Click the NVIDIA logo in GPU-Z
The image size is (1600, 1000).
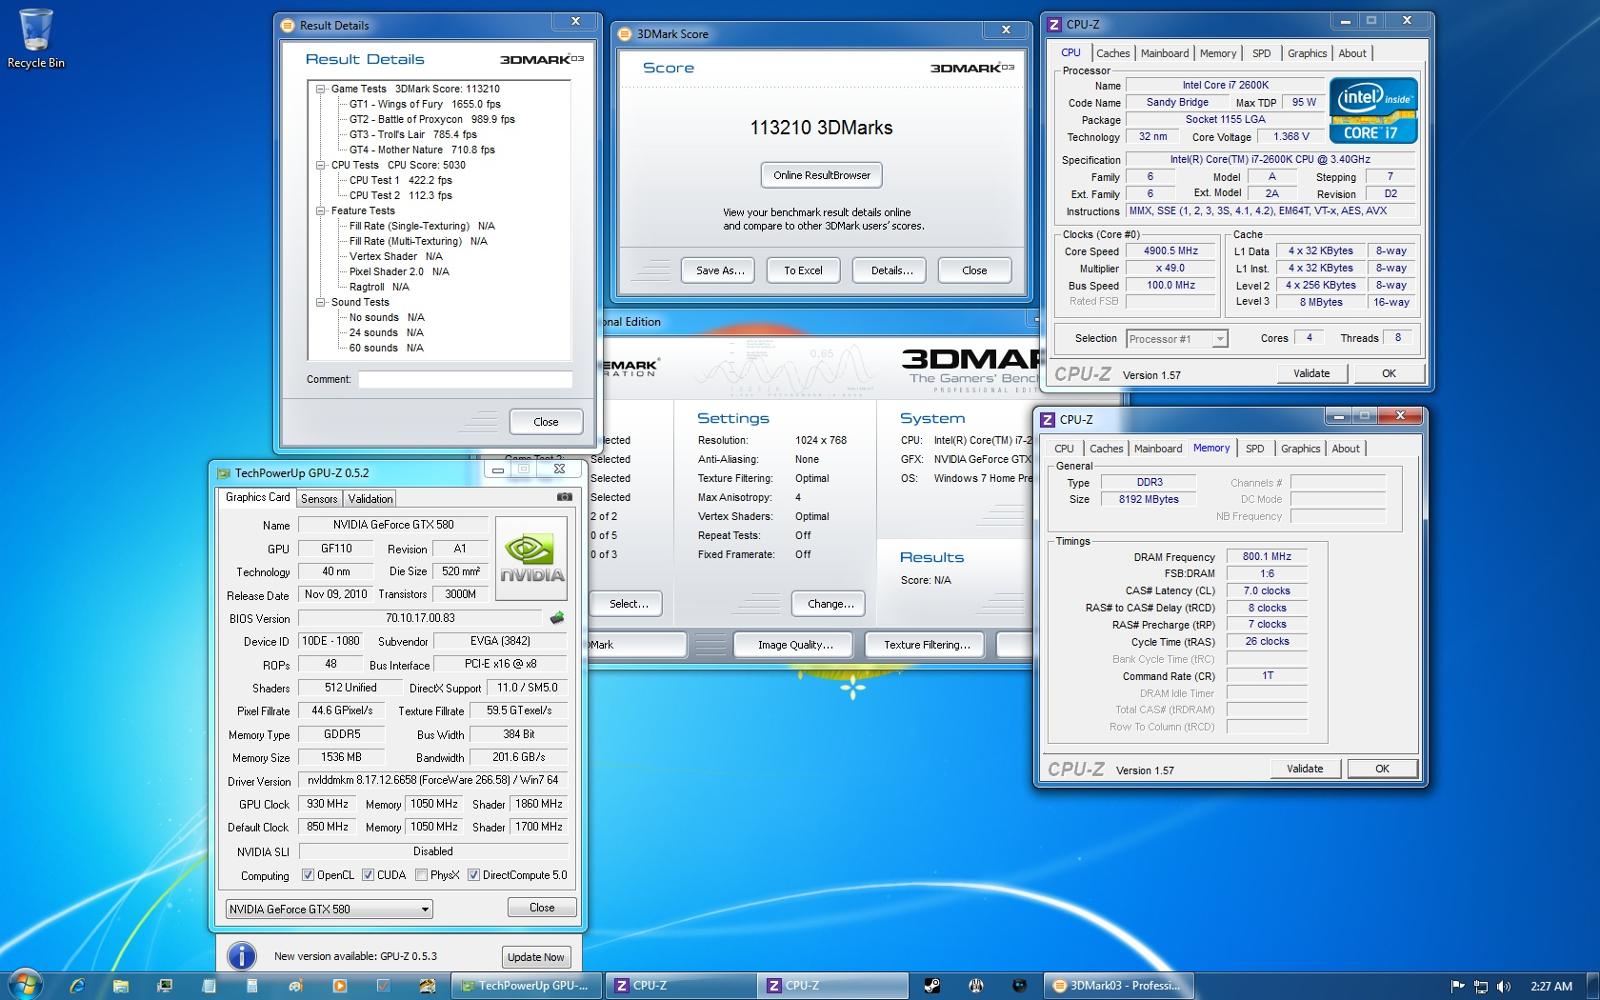[x=531, y=558]
